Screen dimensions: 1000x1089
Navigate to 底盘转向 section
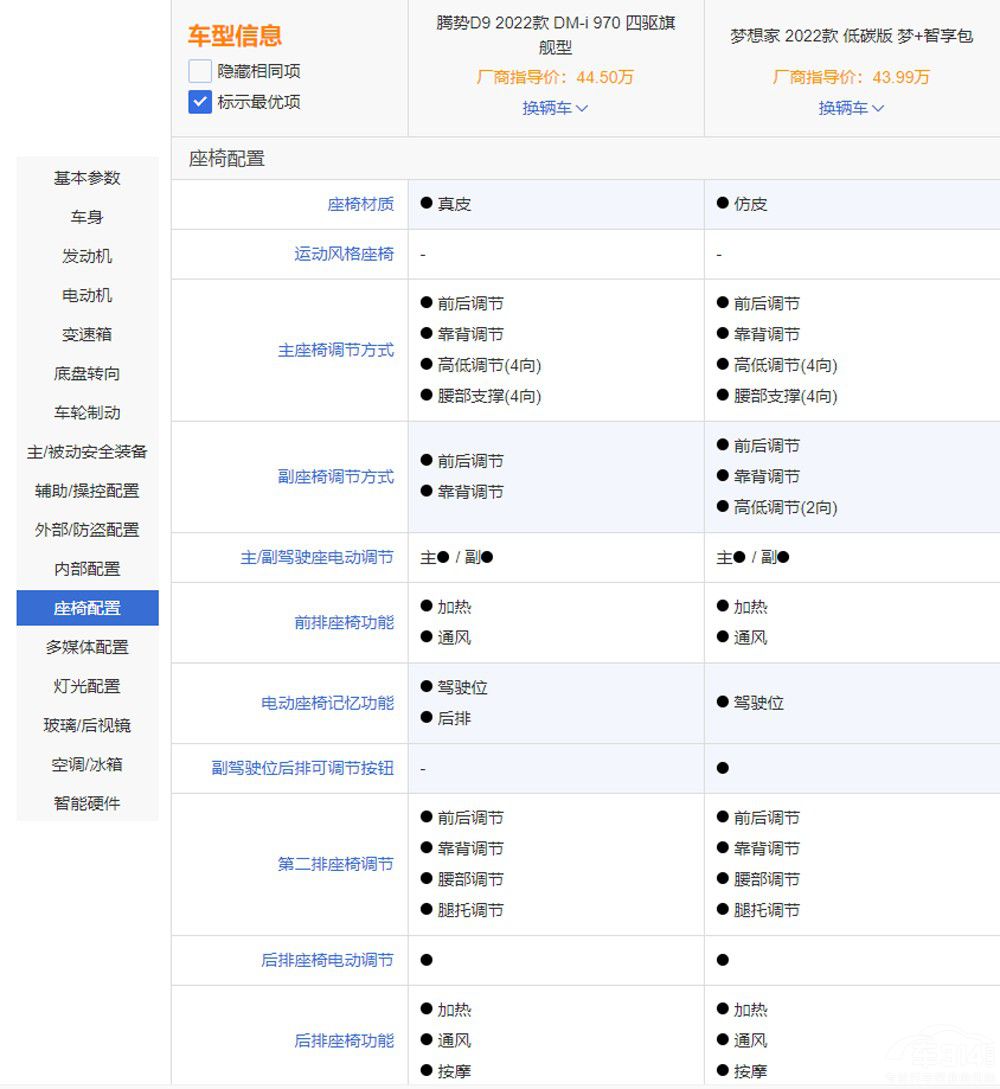[87, 373]
